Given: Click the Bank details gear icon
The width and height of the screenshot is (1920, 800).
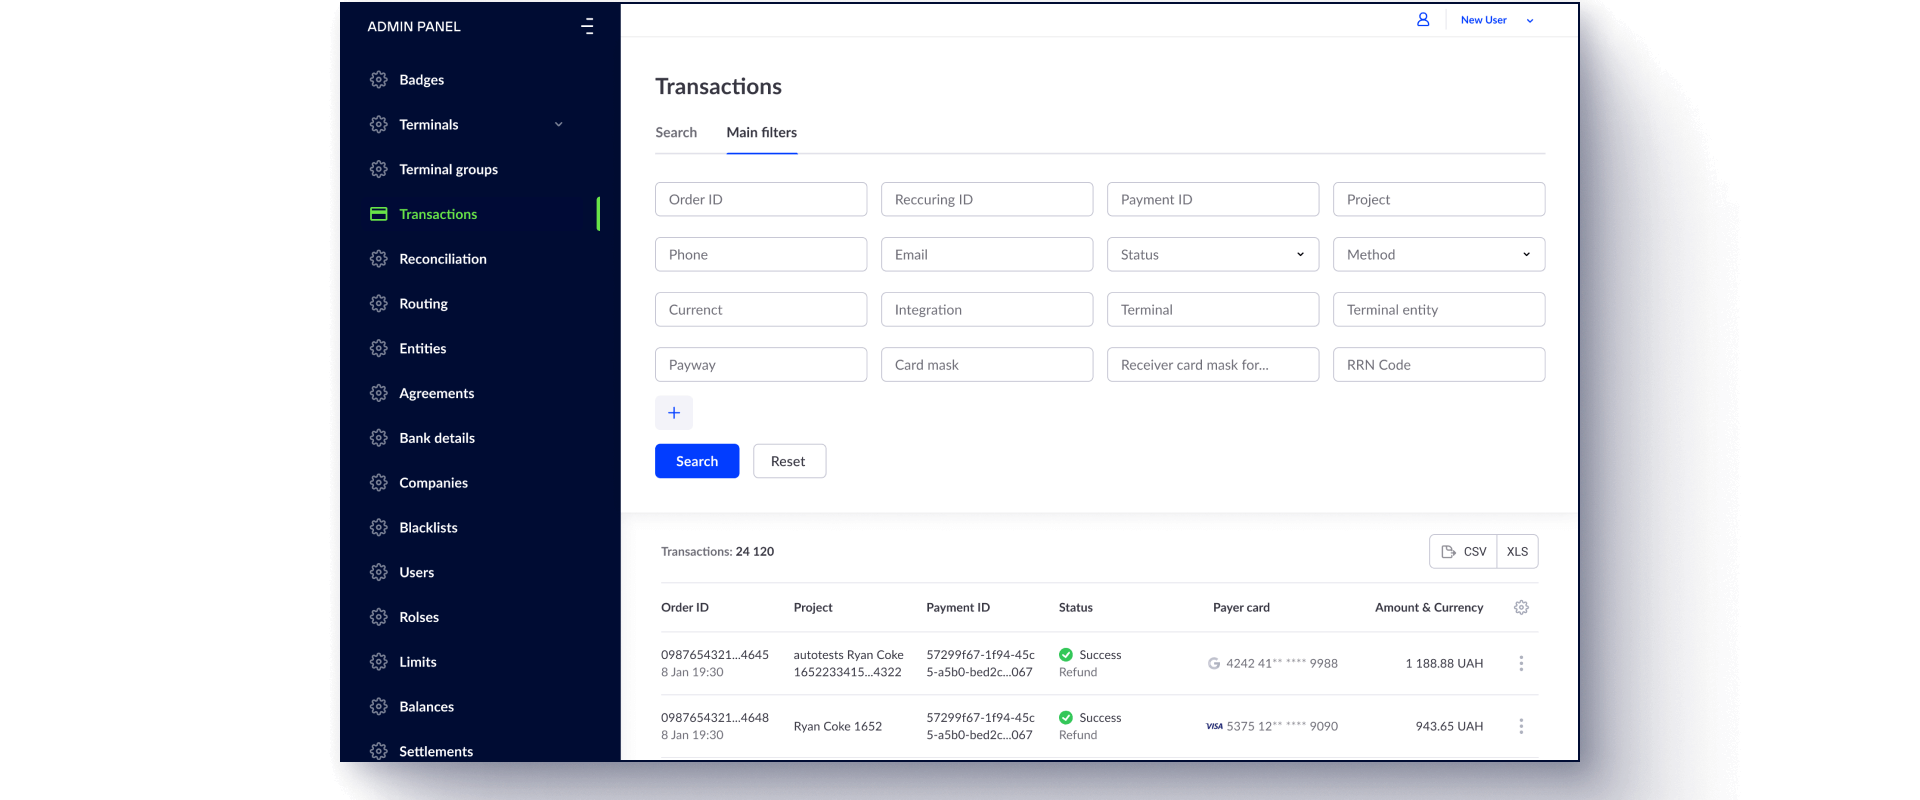Looking at the screenshot, I should (378, 438).
